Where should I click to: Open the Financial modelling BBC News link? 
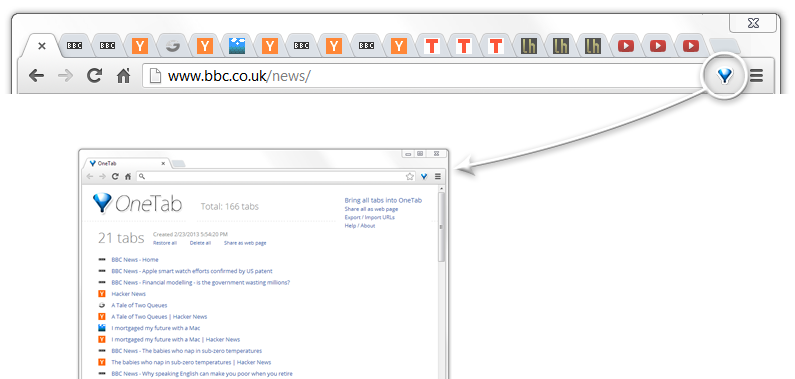pos(201,282)
